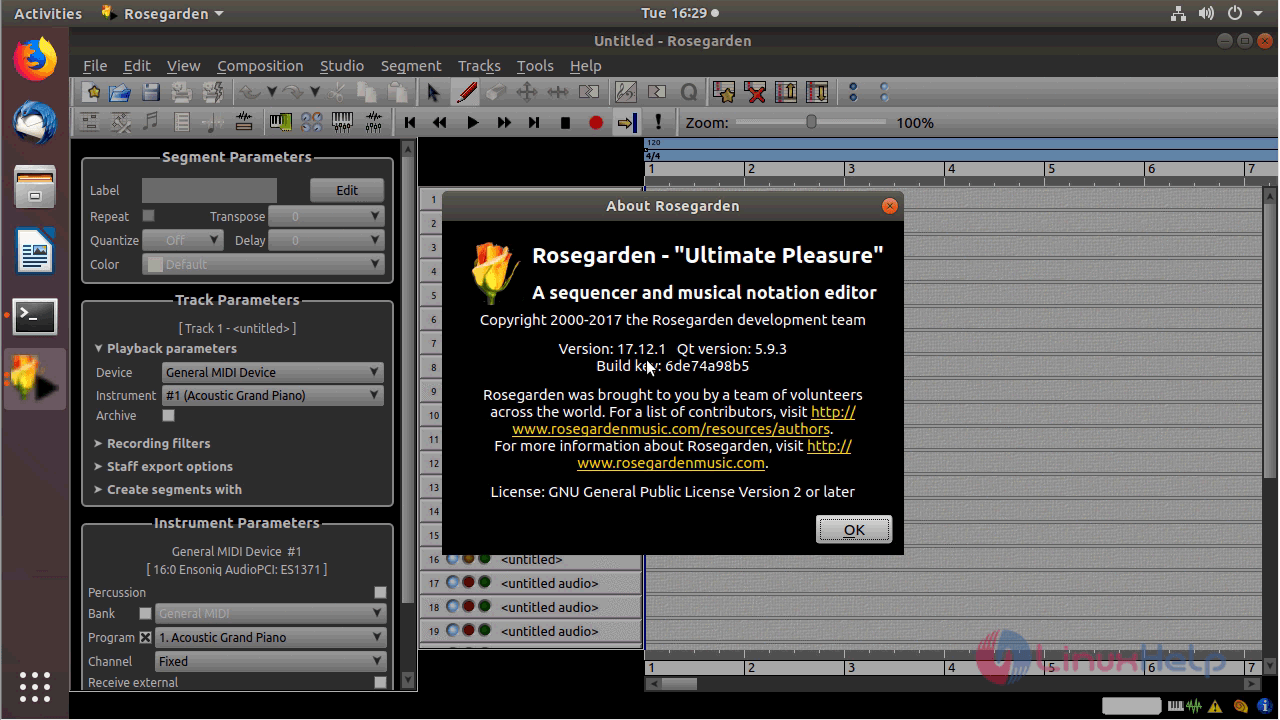The width and height of the screenshot is (1280, 720).
Task: Uncheck the Program checkbox
Action: click(145, 637)
